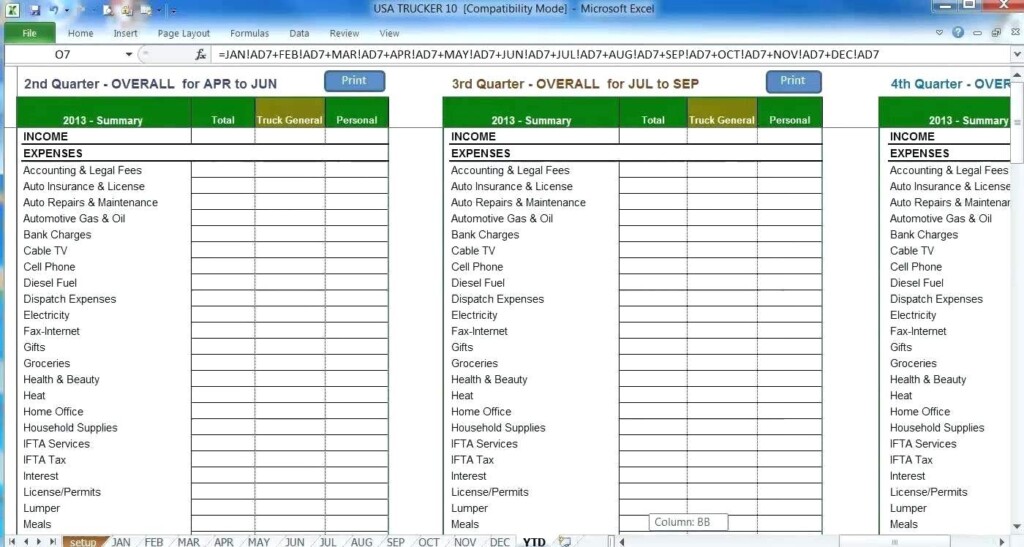The height and width of the screenshot is (547, 1024).
Task: Switch to the JUL sheet tab
Action: [x=328, y=542]
